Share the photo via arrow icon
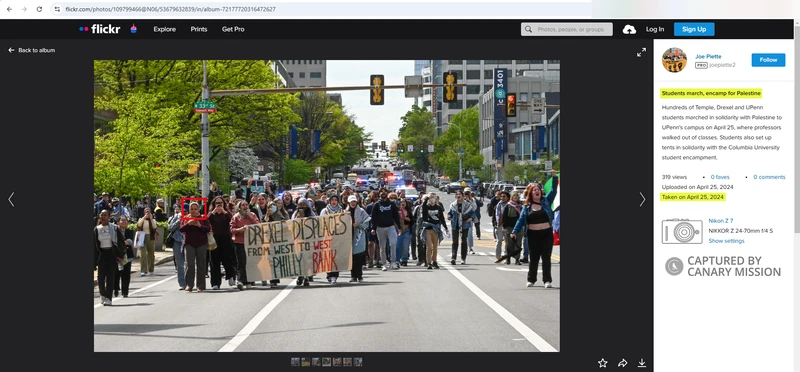Viewport: 800px width, 372px height. pyautogui.click(x=622, y=363)
